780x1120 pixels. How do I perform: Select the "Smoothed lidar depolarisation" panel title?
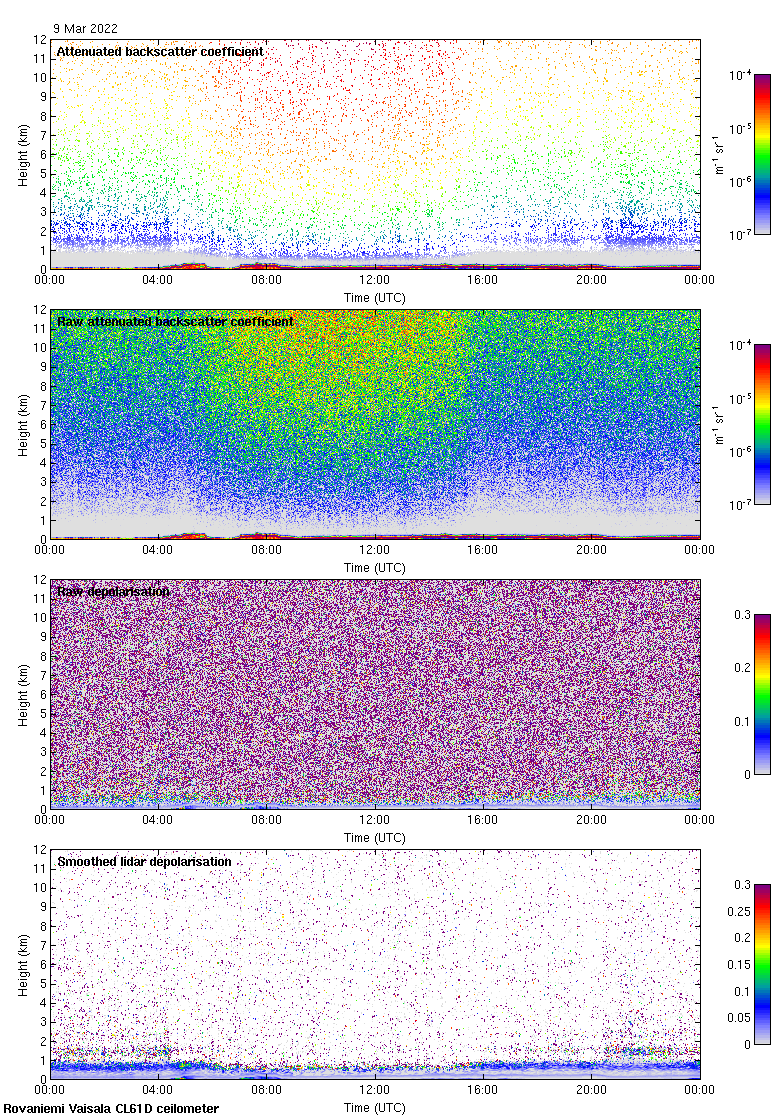[144, 861]
